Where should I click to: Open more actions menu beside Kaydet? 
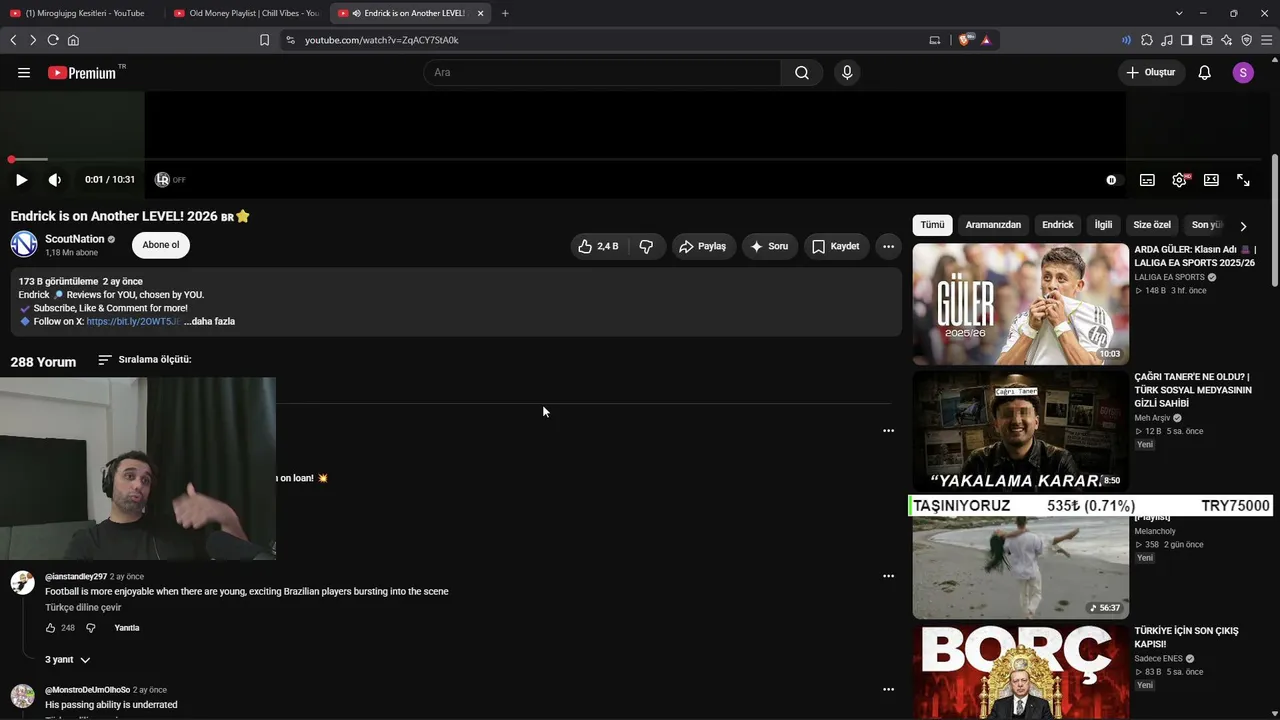click(888, 246)
